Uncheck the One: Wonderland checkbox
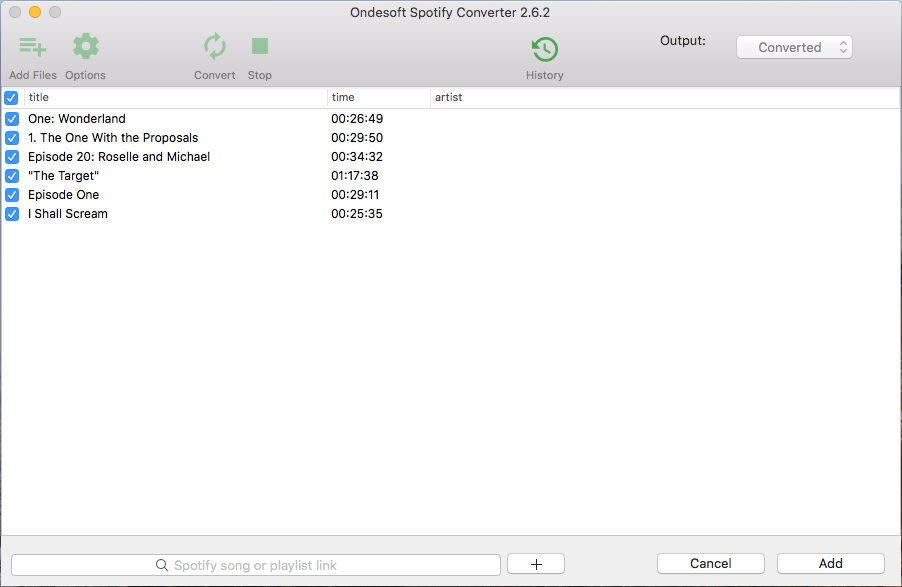The height and width of the screenshot is (587, 902). pyautogui.click(x=12, y=119)
